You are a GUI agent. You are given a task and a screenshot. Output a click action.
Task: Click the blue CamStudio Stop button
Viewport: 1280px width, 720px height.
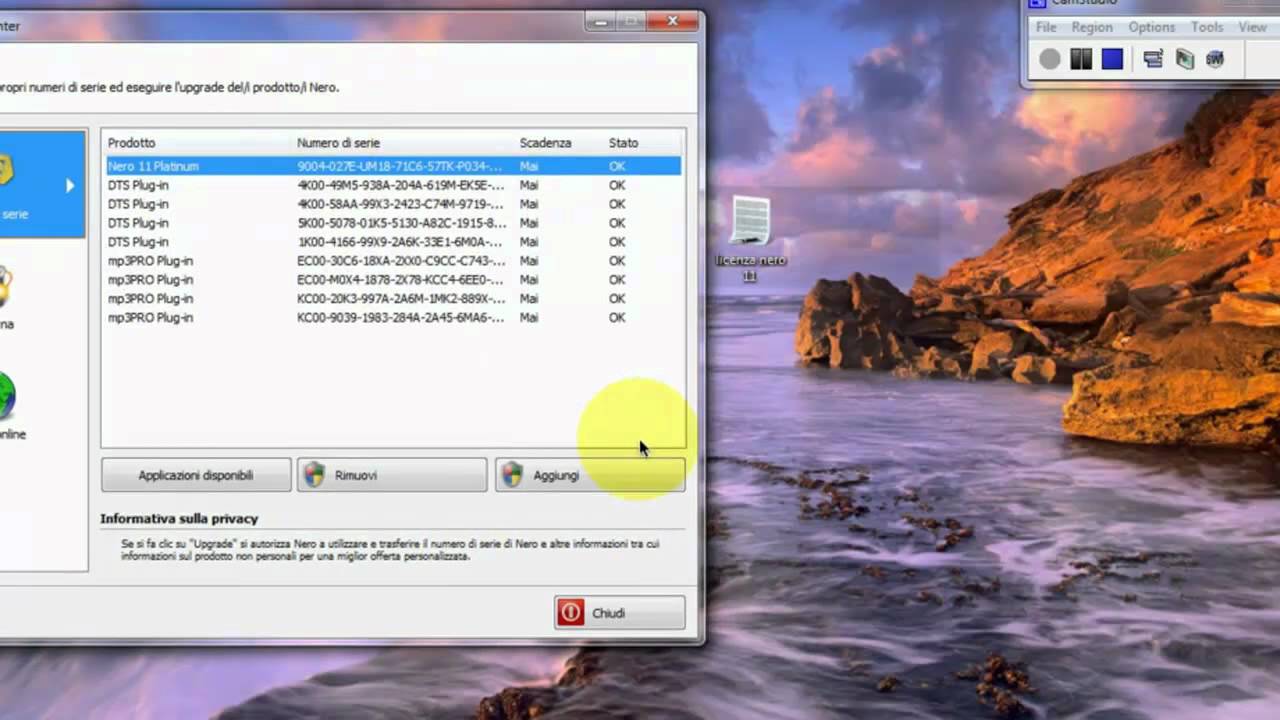(1112, 59)
